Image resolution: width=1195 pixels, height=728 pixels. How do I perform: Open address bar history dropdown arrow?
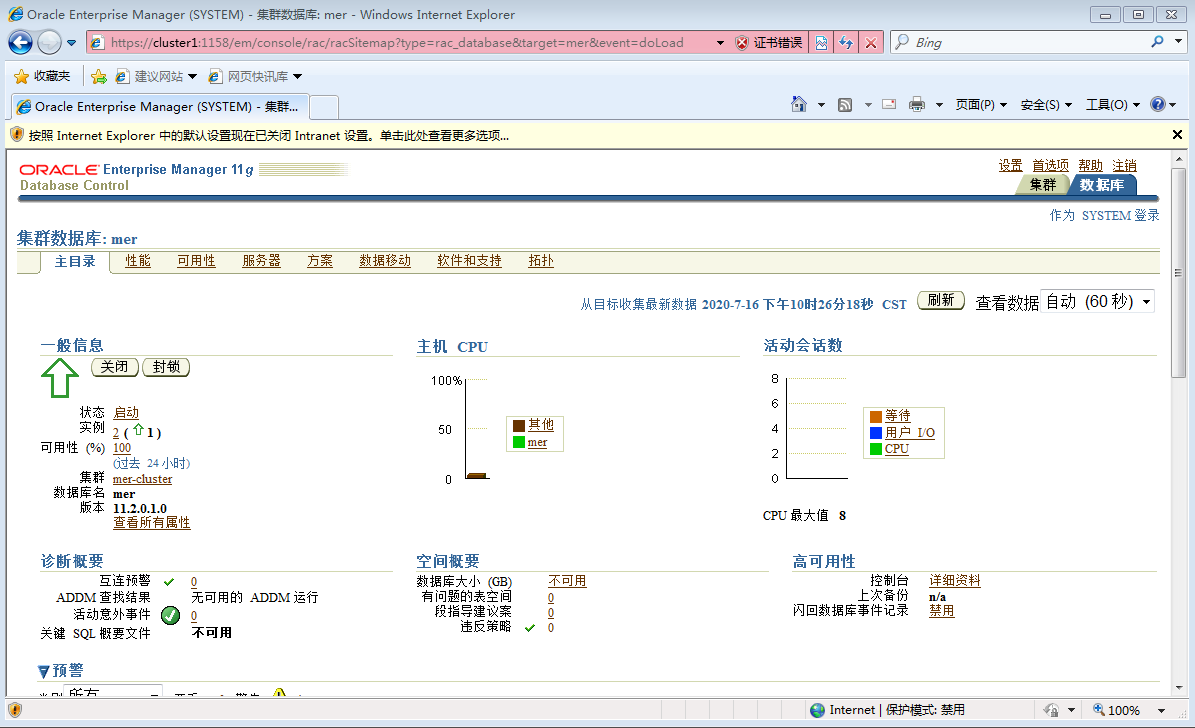720,43
